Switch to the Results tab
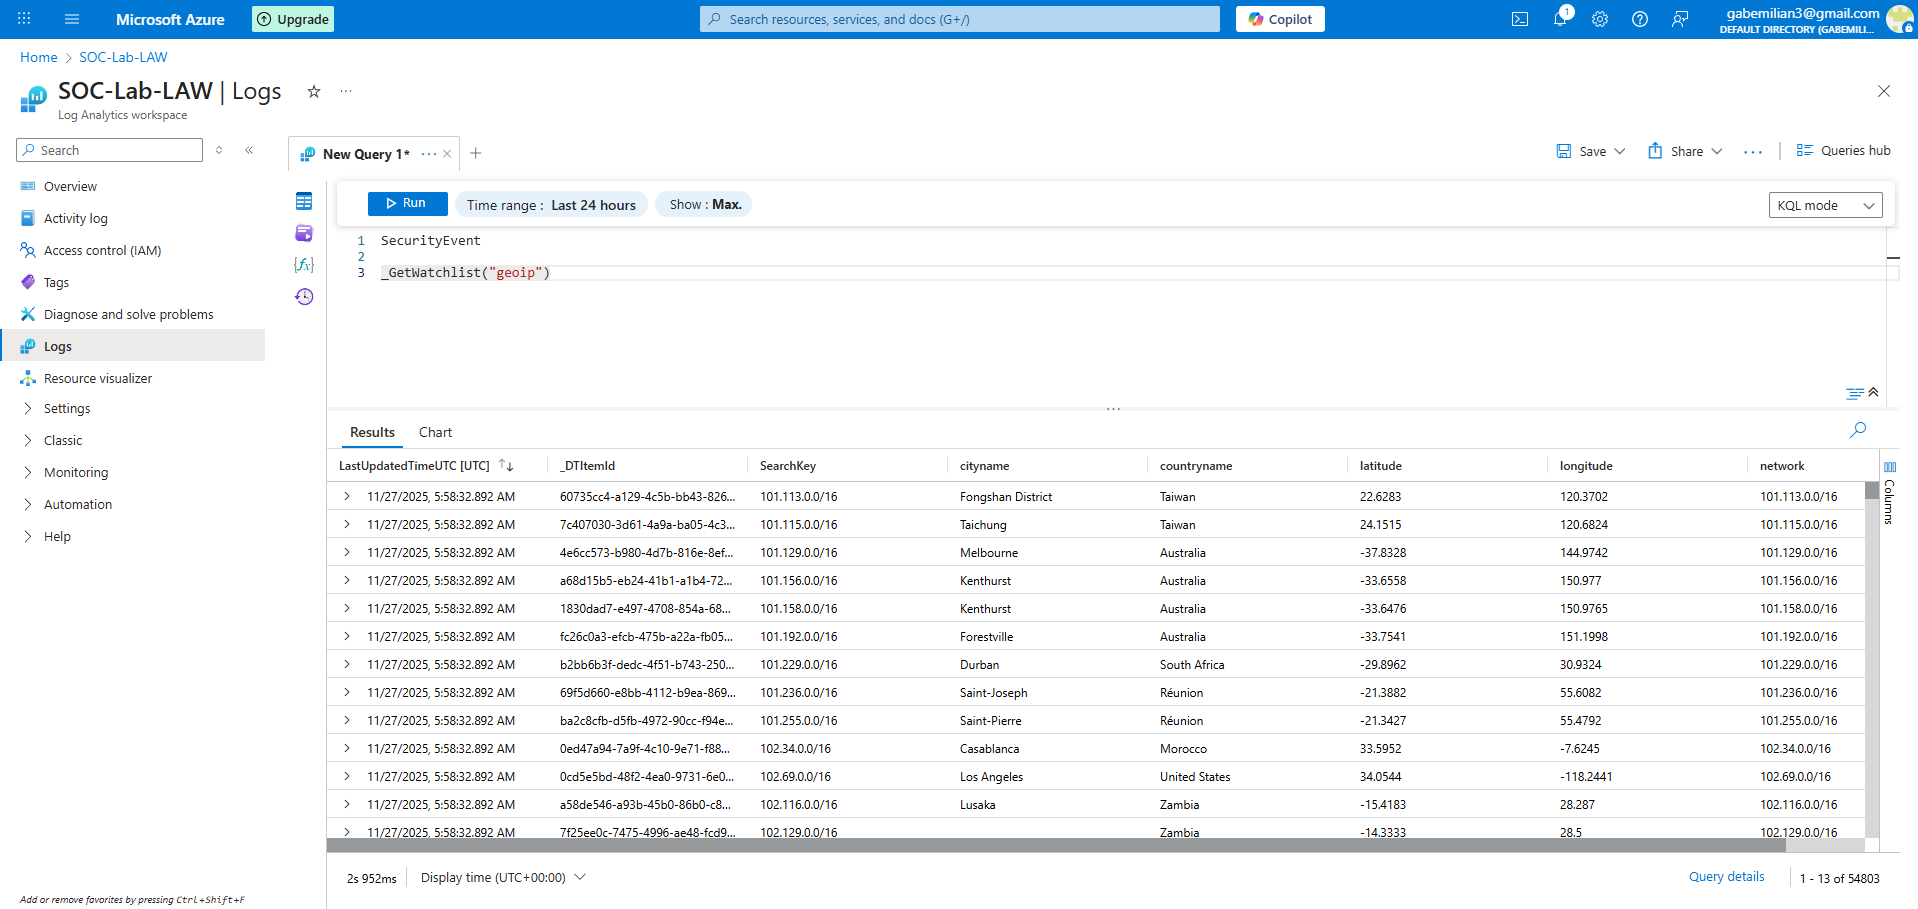Screen dimensions: 1918x909 point(372,432)
